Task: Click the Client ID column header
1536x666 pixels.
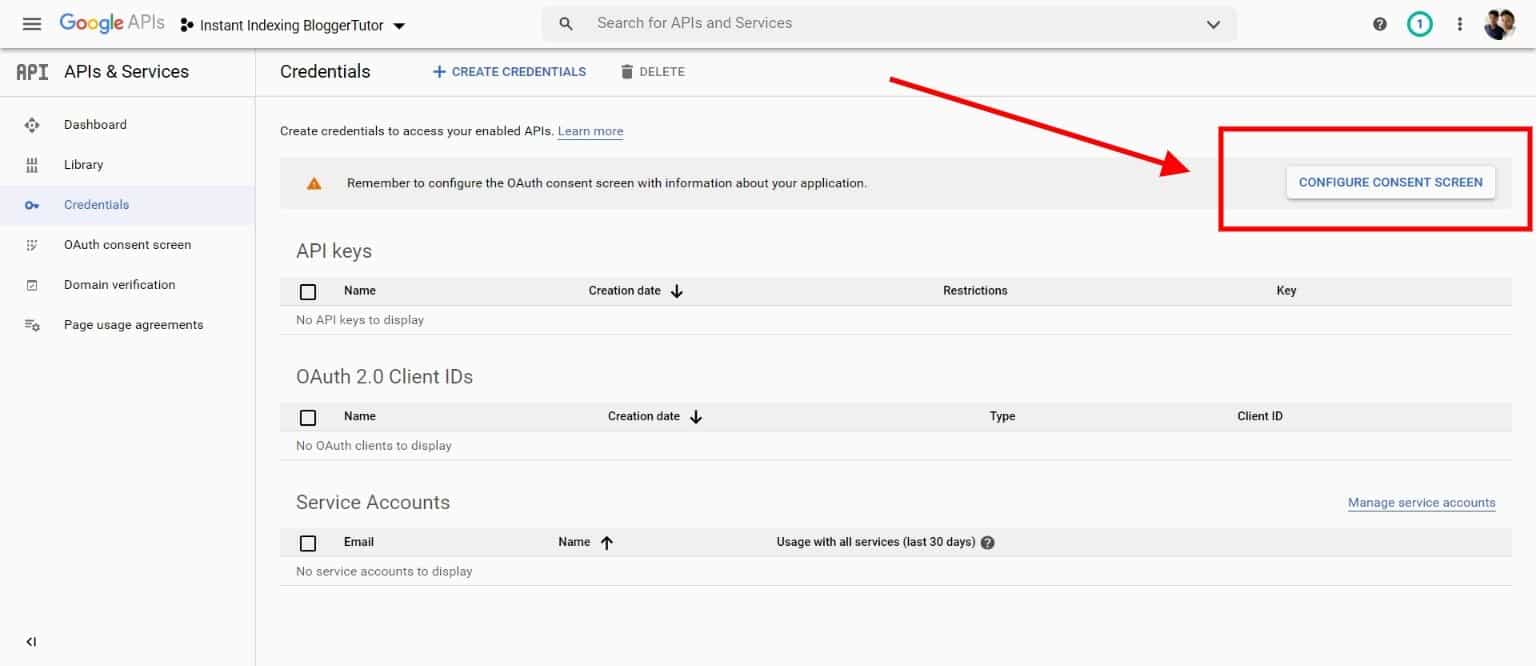Action: [1260, 416]
